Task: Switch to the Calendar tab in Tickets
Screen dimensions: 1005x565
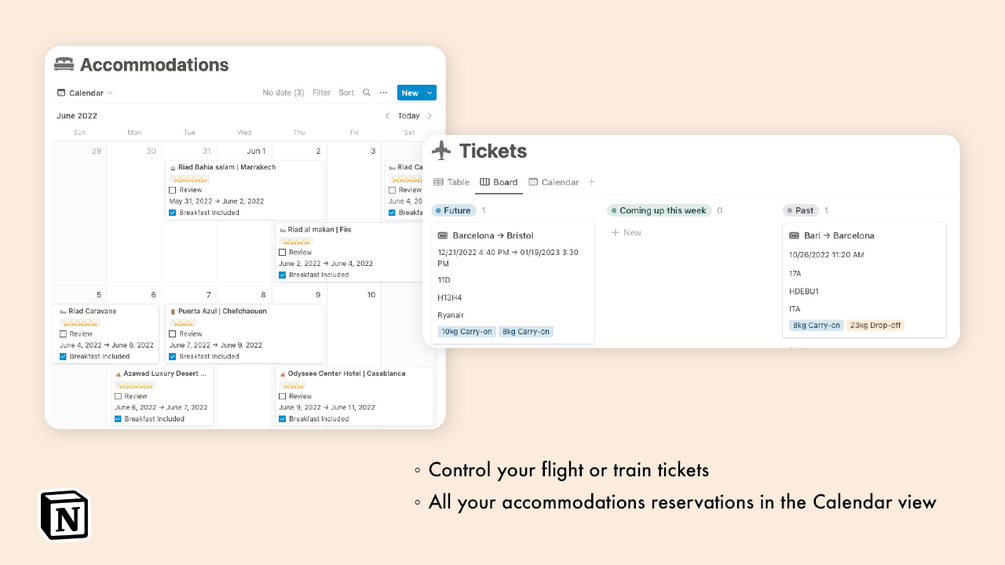Action: (554, 182)
